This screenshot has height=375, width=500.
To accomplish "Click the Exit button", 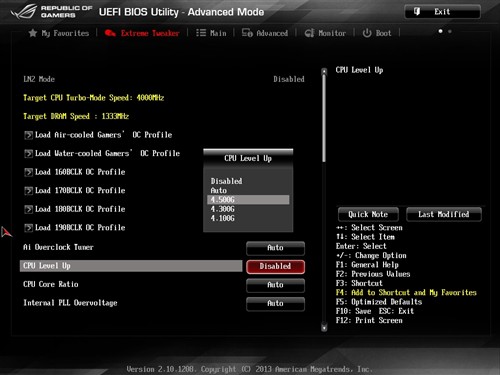I will click(442, 12).
